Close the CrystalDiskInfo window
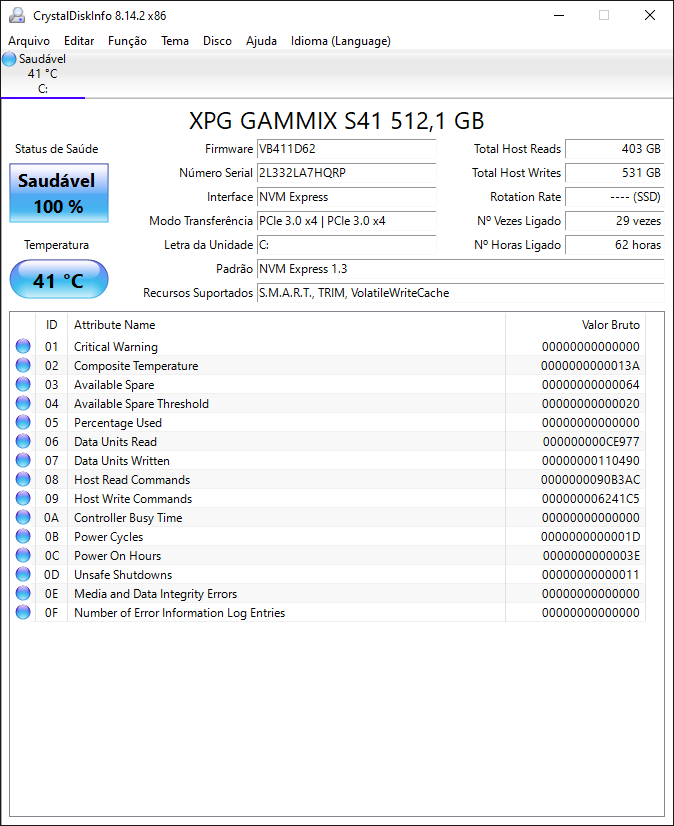The height and width of the screenshot is (826, 674). [650, 15]
